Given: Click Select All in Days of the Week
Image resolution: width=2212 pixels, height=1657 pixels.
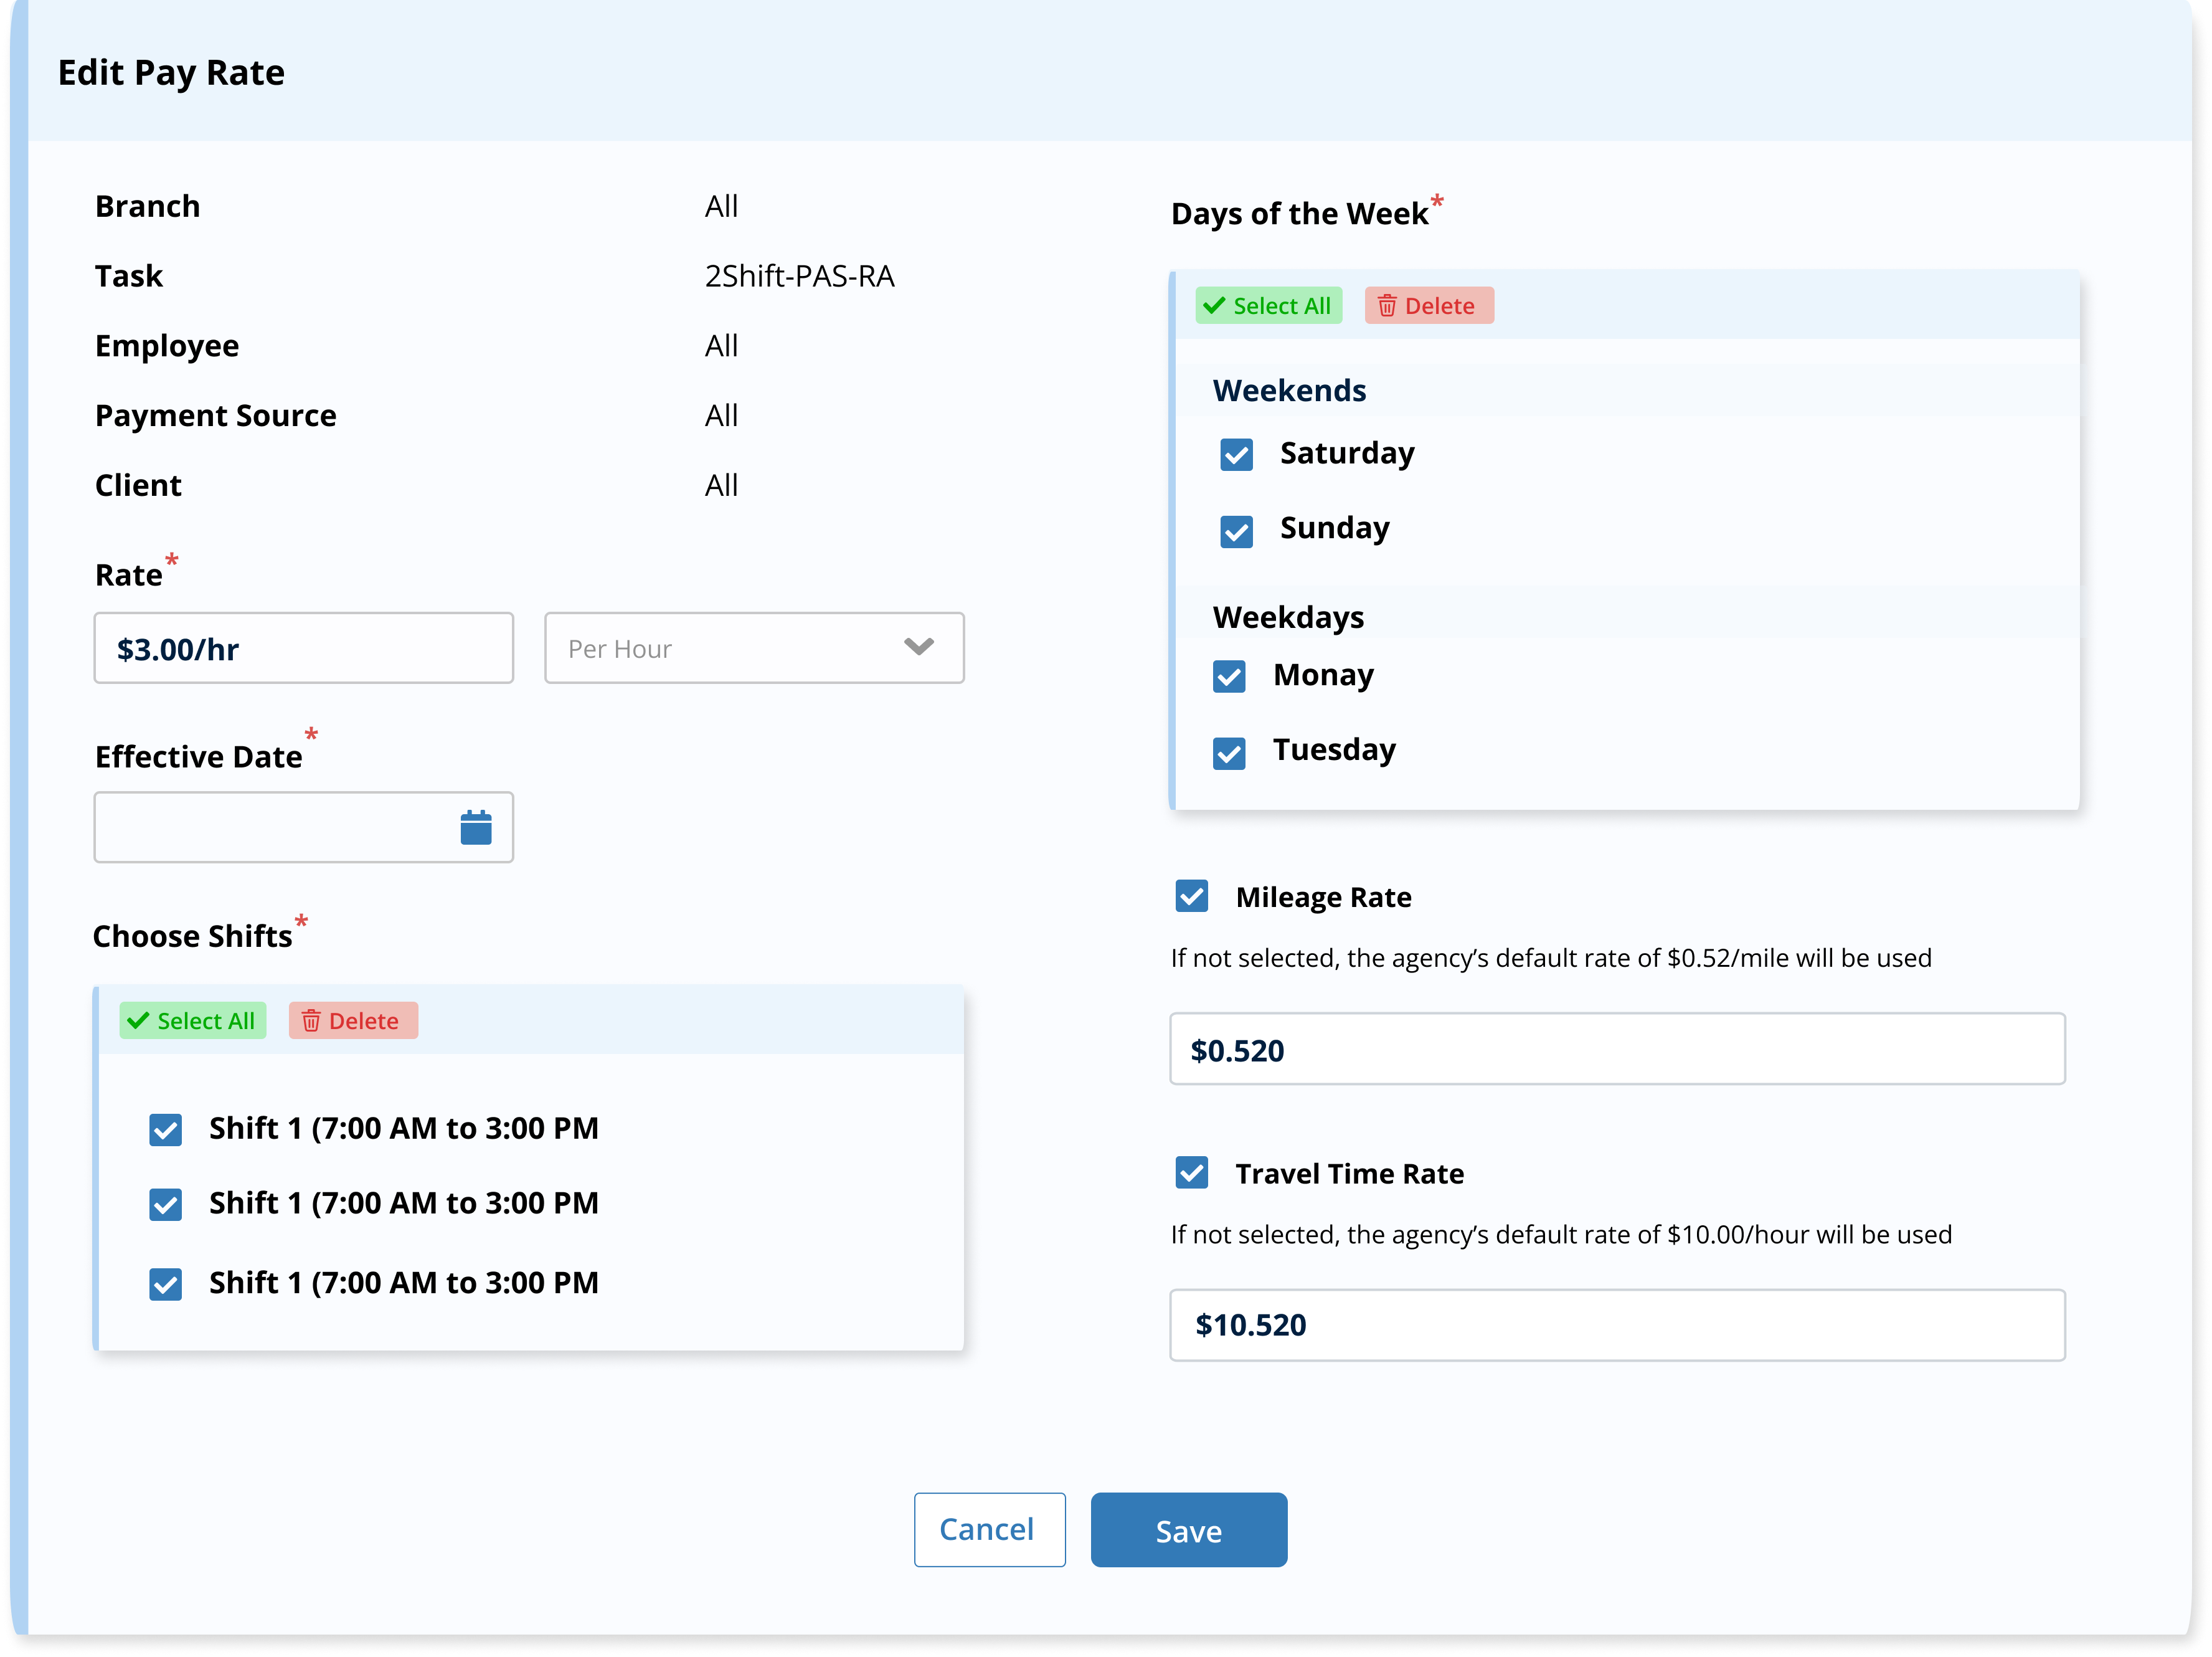Looking at the screenshot, I should [x=1268, y=305].
